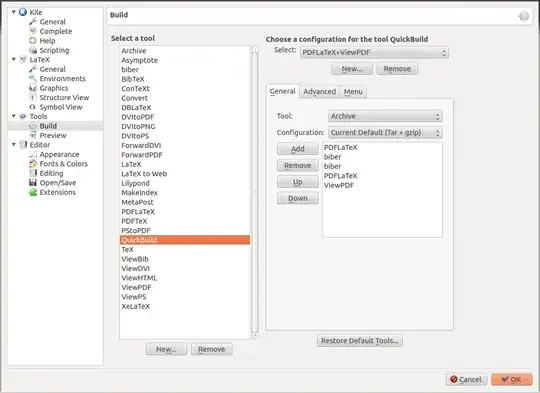Collapse the Tools tree section
This screenshot has height=393, width=540.
coord(14,116)
